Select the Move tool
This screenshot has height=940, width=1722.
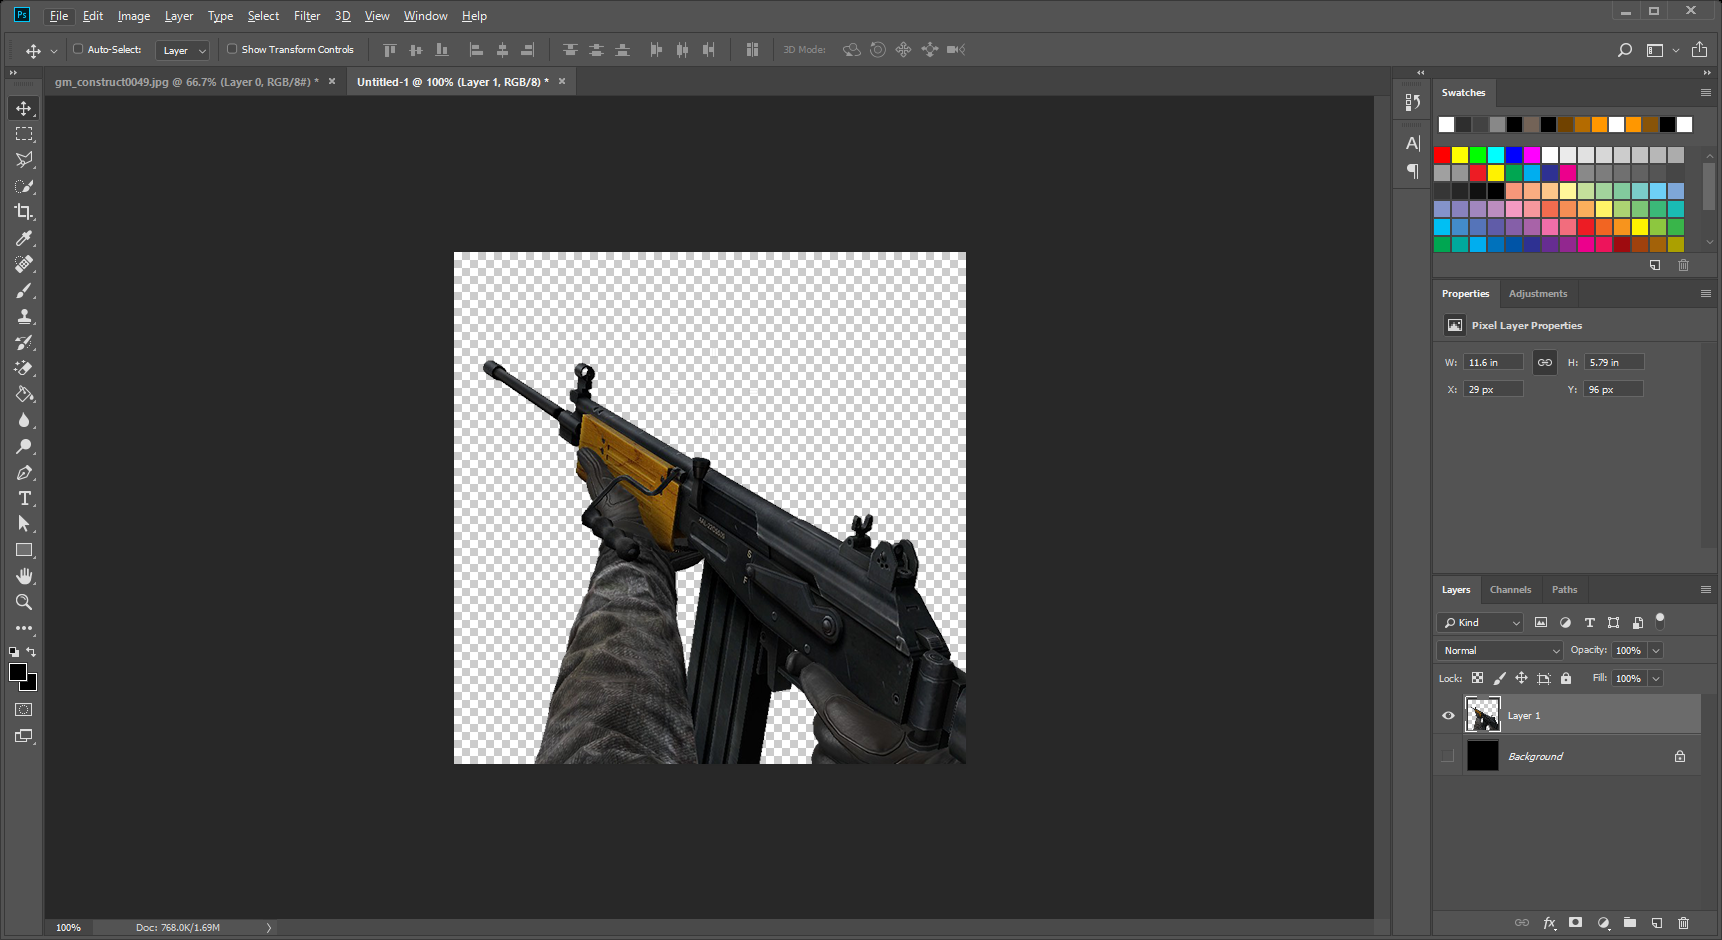click(24, 108)
